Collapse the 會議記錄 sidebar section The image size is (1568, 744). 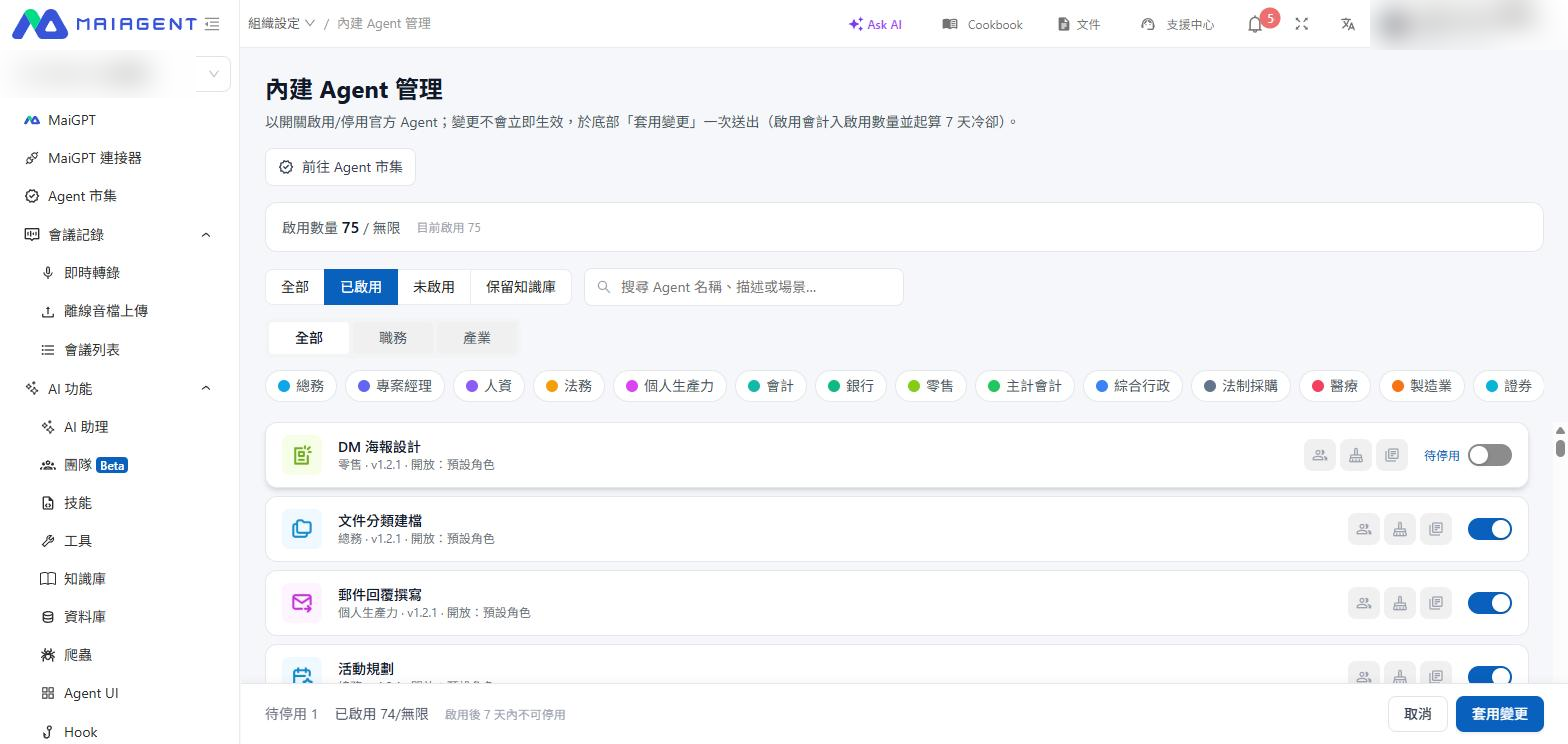206,235
